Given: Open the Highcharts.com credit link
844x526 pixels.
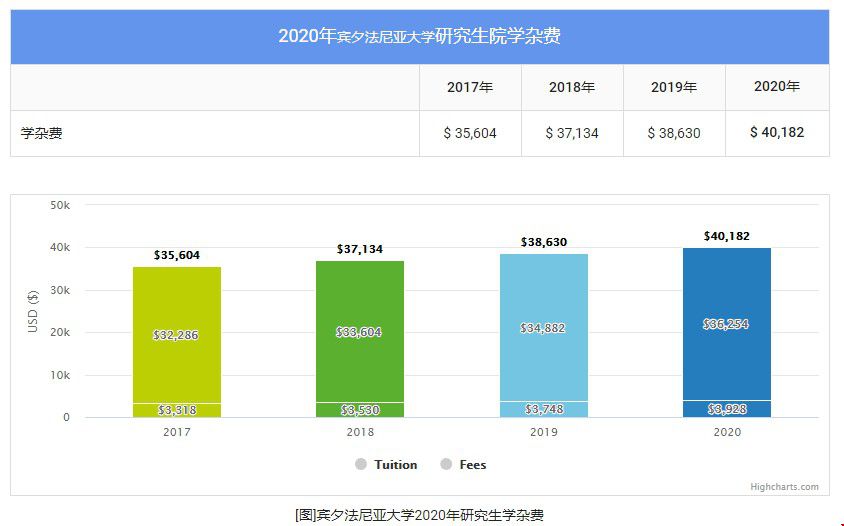Looking at the screenshot, I should (x=784, y=487).
